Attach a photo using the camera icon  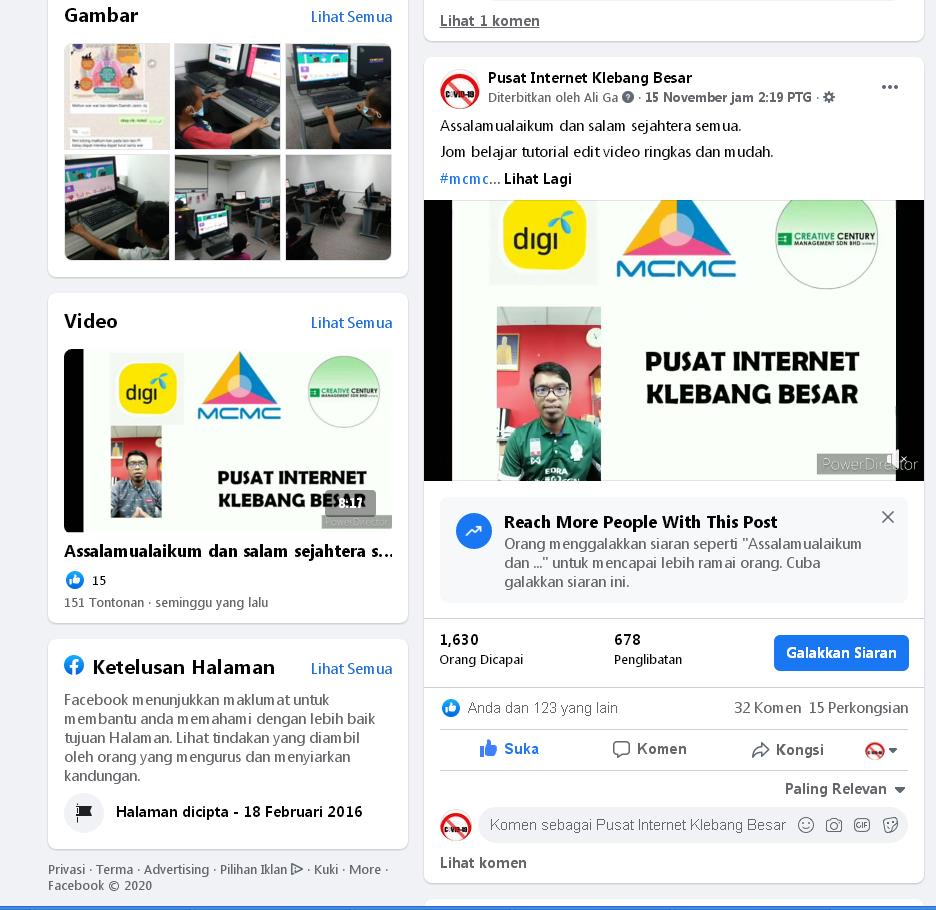(834, 825)
